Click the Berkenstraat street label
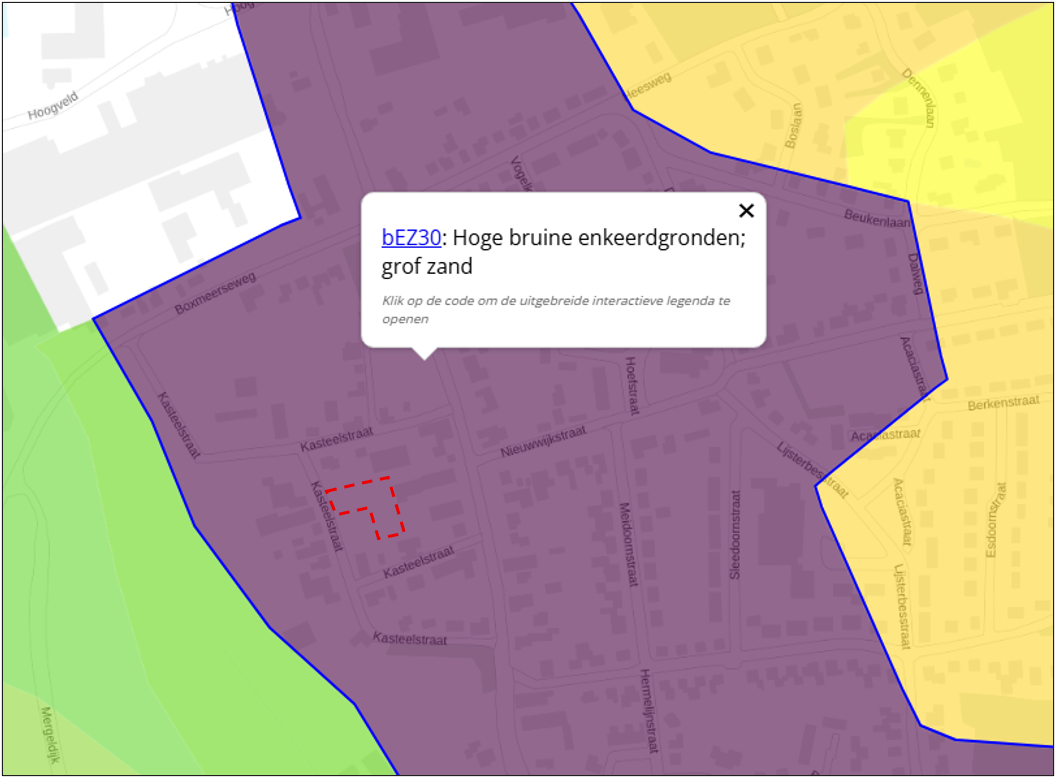This screenshot has width=1057, height=779. 1003,403
